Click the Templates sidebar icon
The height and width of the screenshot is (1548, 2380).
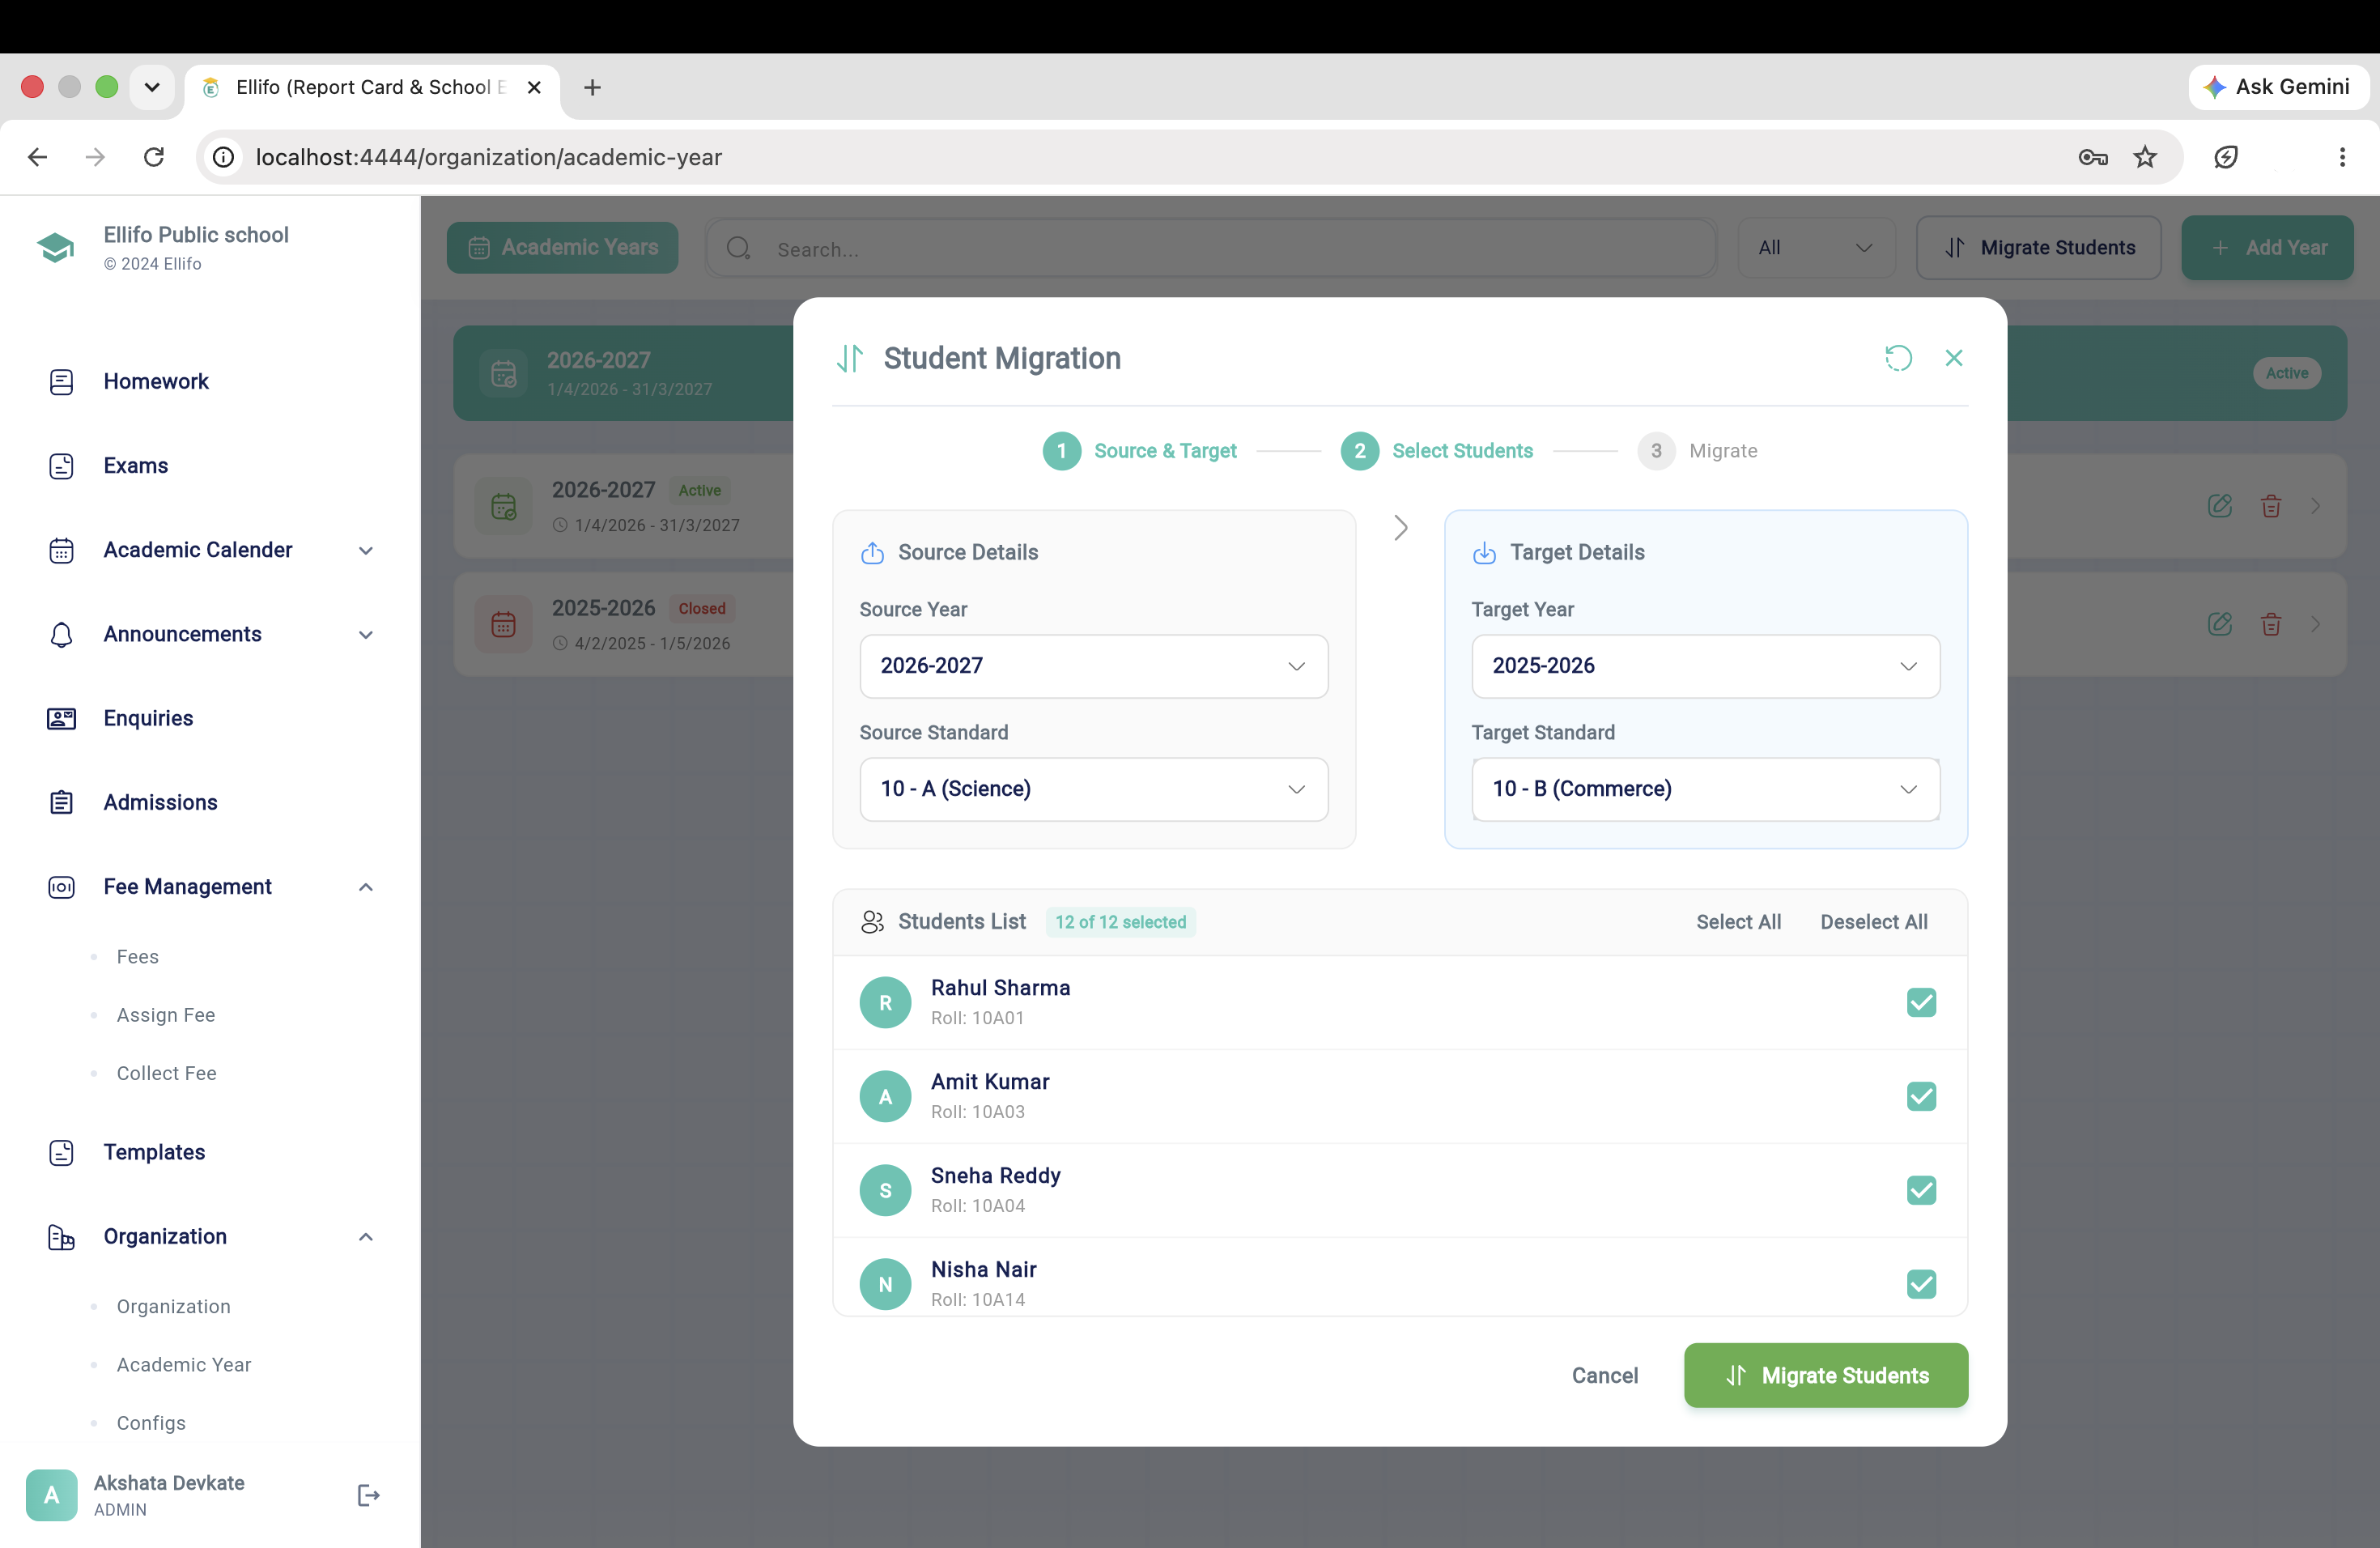61,1152
